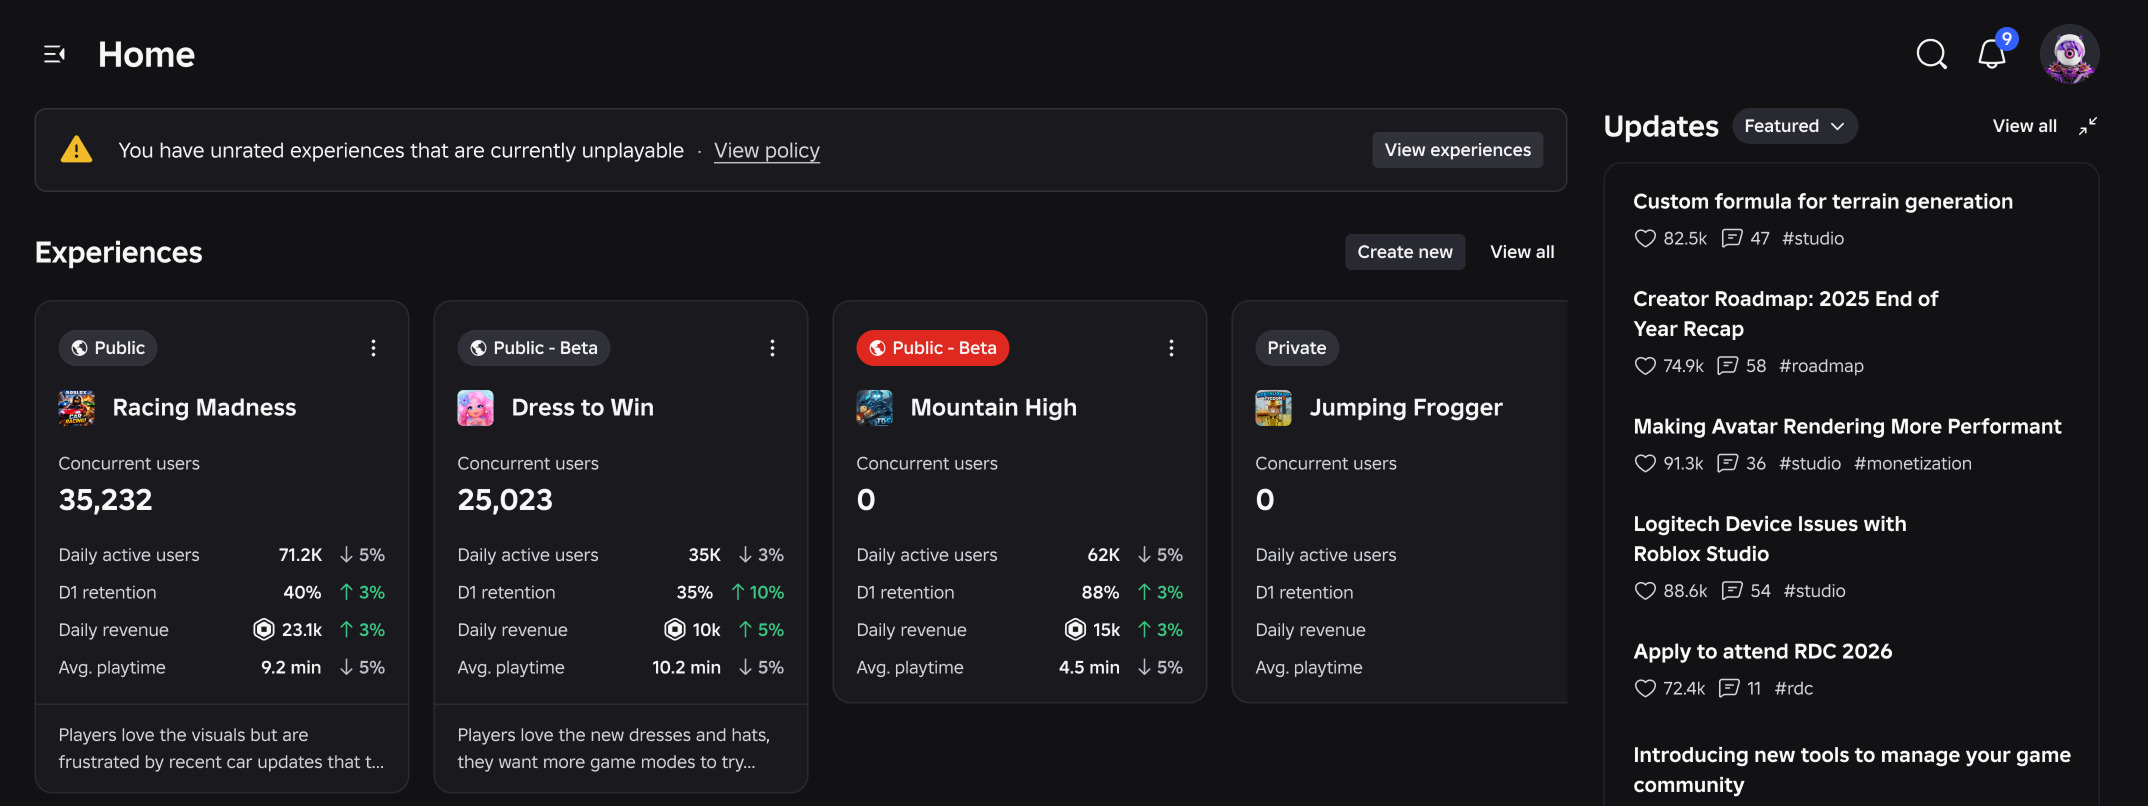This screenshot has height=806, width=2148.
Task: Open the Jumping Frogger title
Action: tap(1406, 408)
